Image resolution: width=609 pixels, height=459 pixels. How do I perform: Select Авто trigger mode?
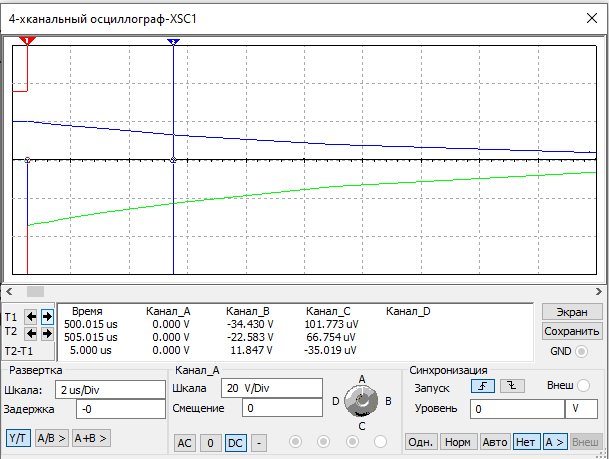(495, 442)
